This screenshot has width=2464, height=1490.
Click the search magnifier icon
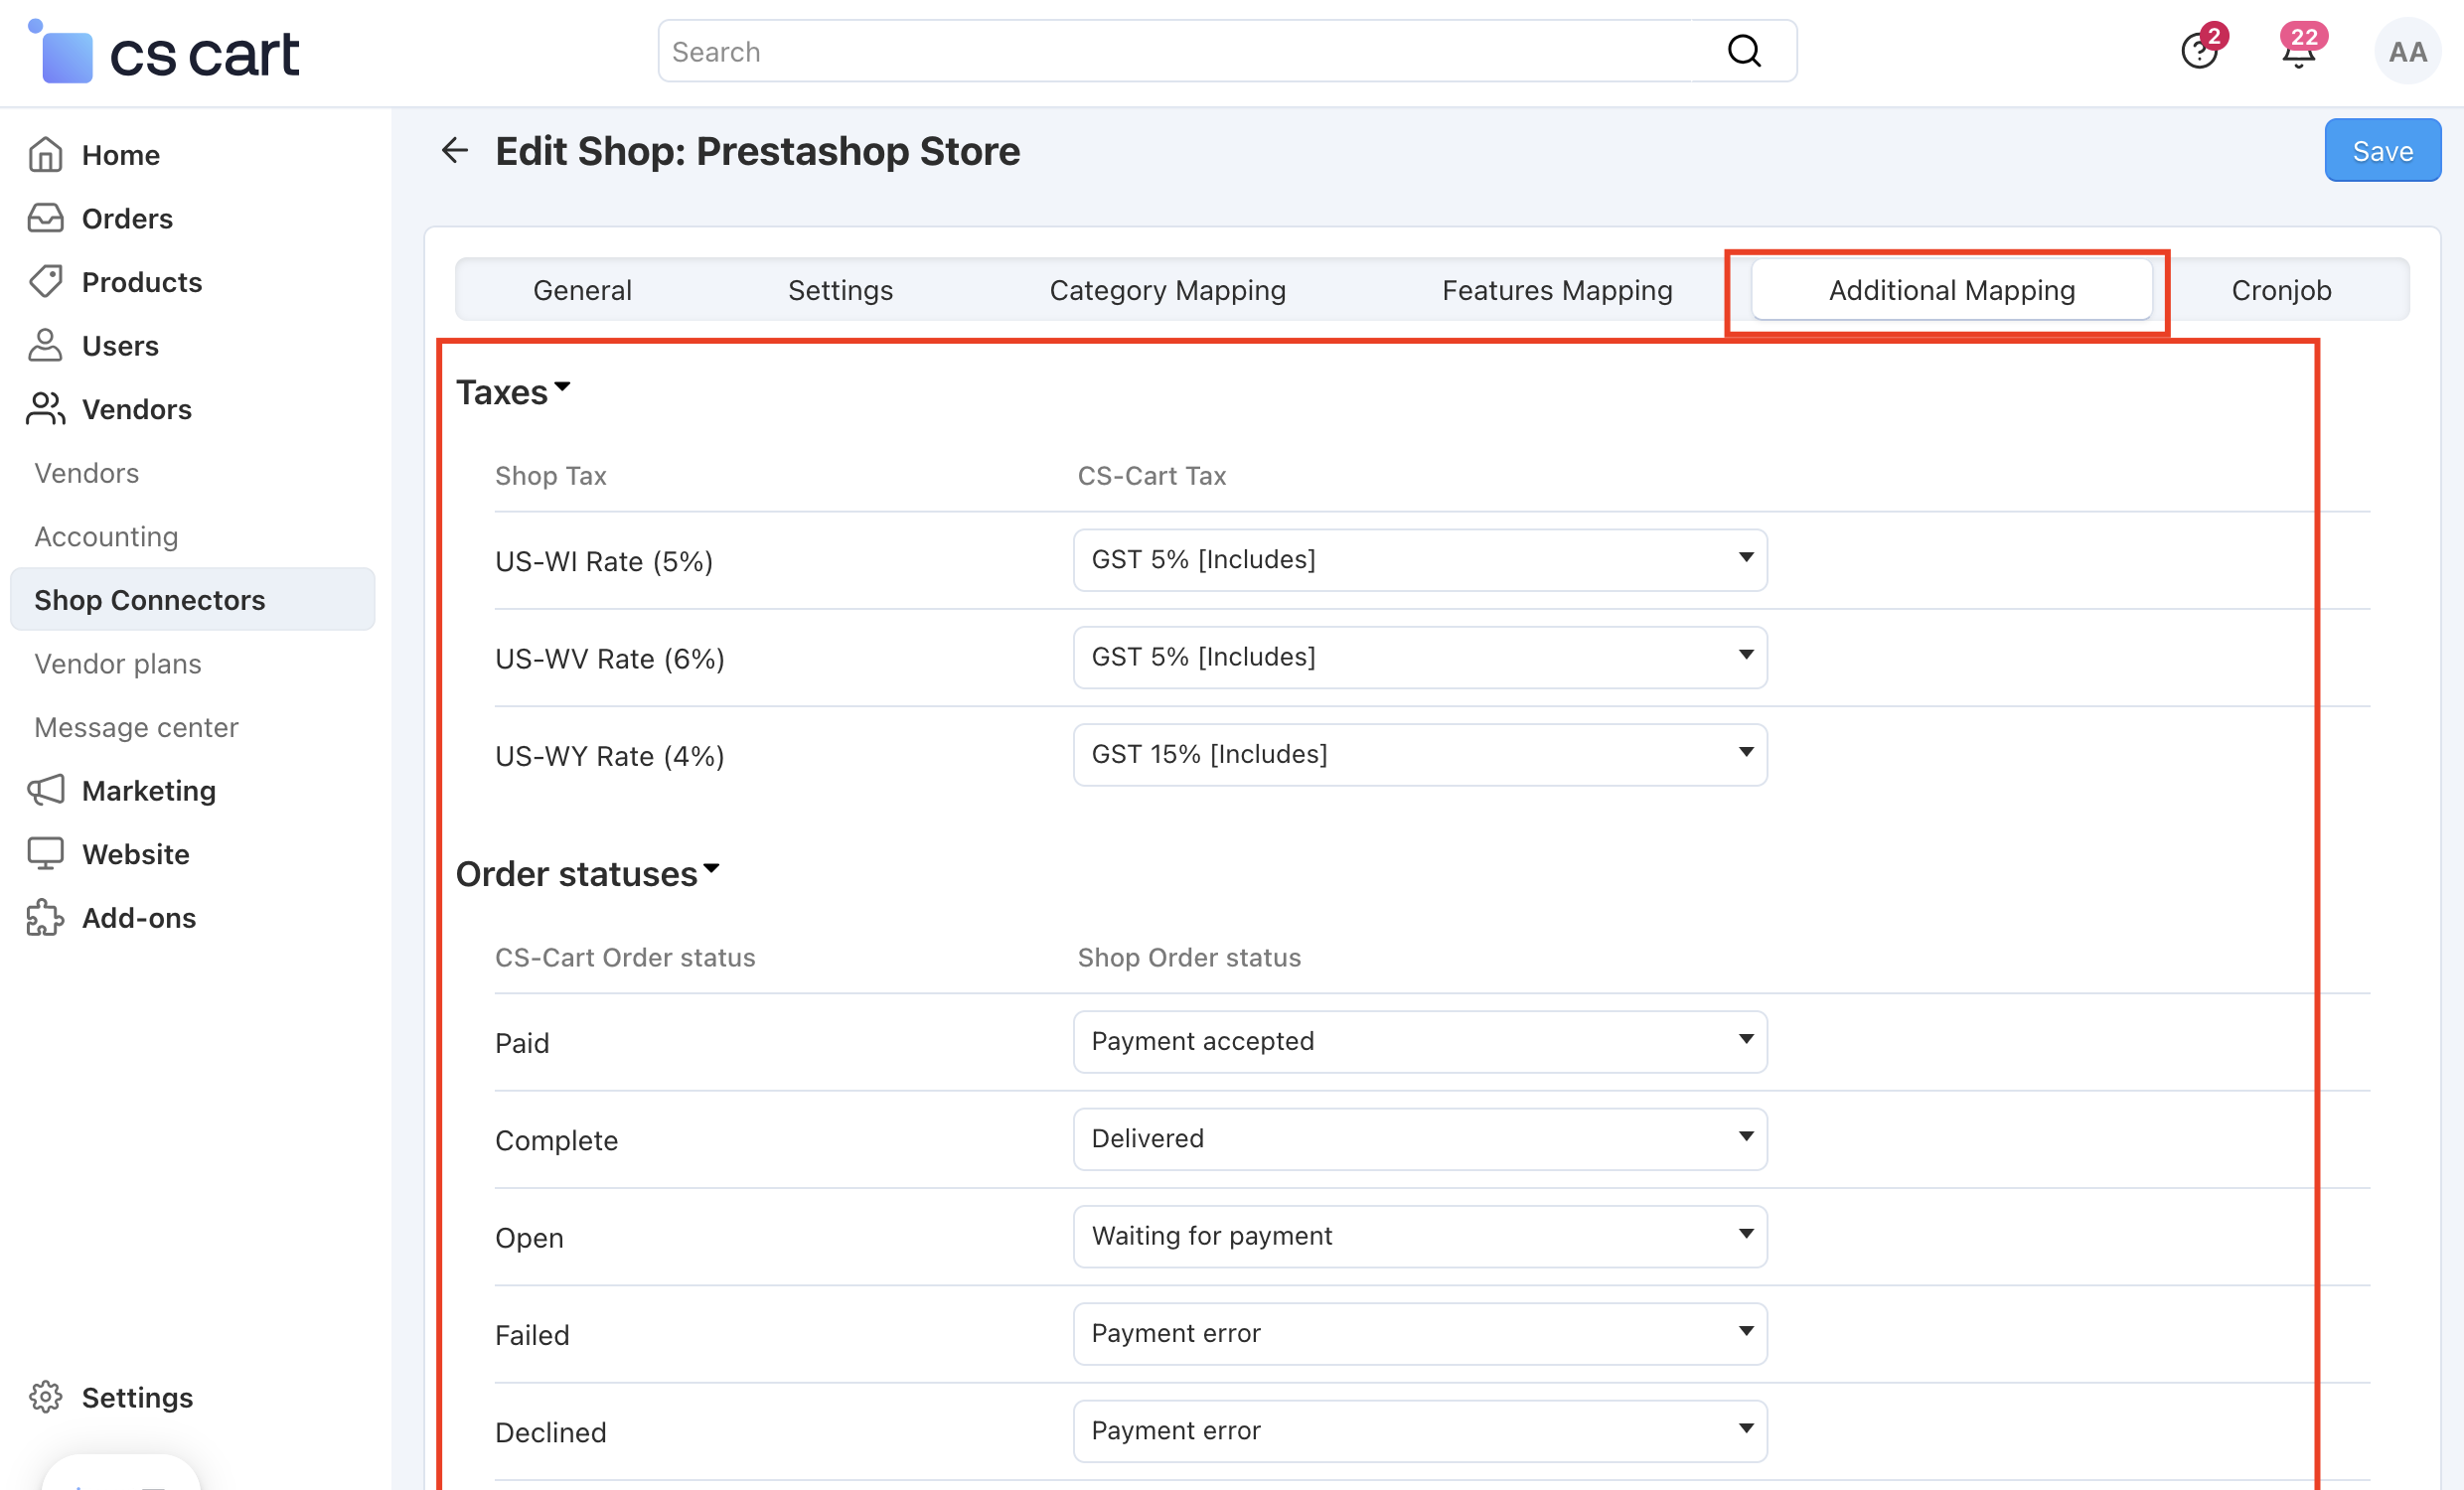[x=1743, y=51]
